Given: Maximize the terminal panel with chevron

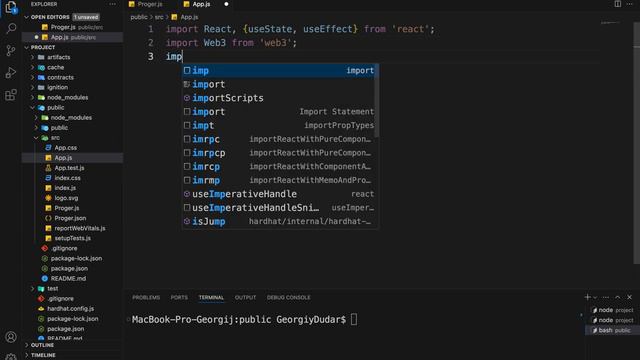Looking at the screenshot, I should pos(618,297).
